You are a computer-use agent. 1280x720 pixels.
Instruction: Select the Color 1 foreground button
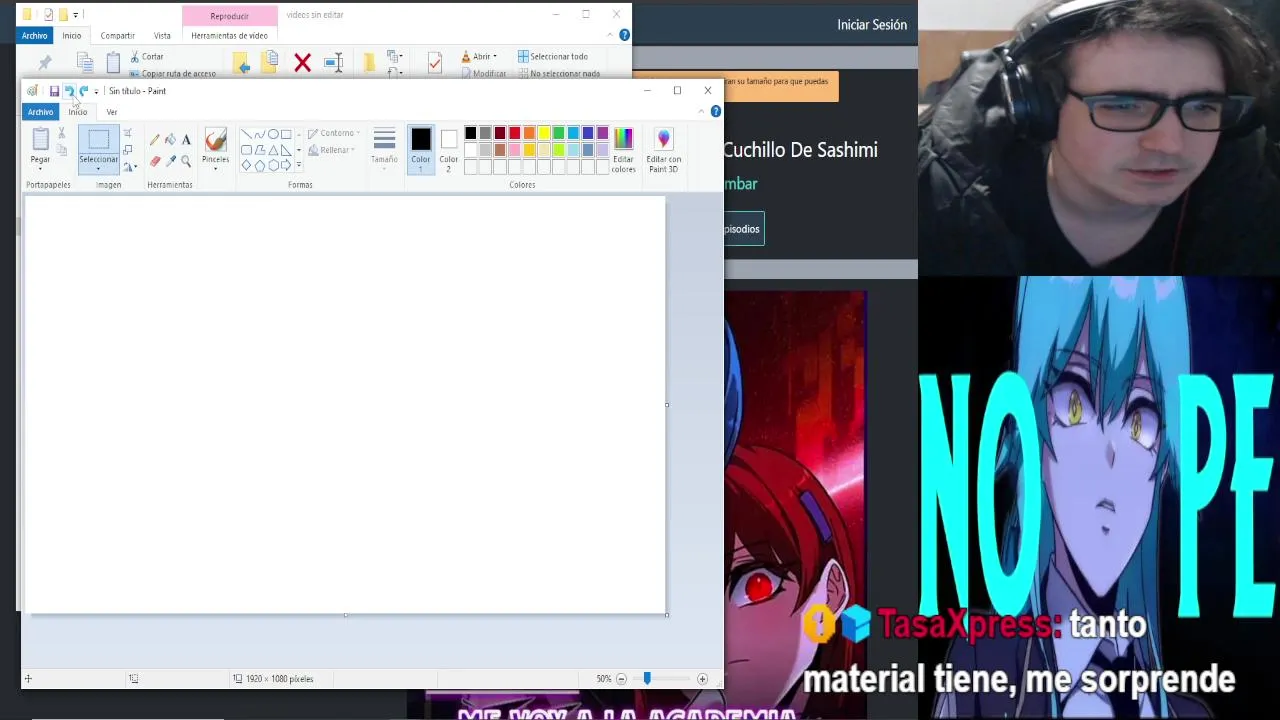420,150
